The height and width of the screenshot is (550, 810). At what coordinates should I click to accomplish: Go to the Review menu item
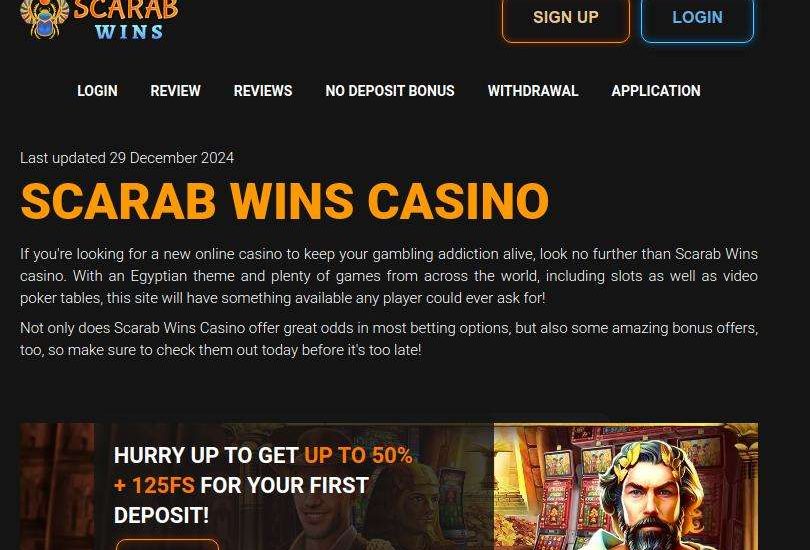(x=175, y=91)
